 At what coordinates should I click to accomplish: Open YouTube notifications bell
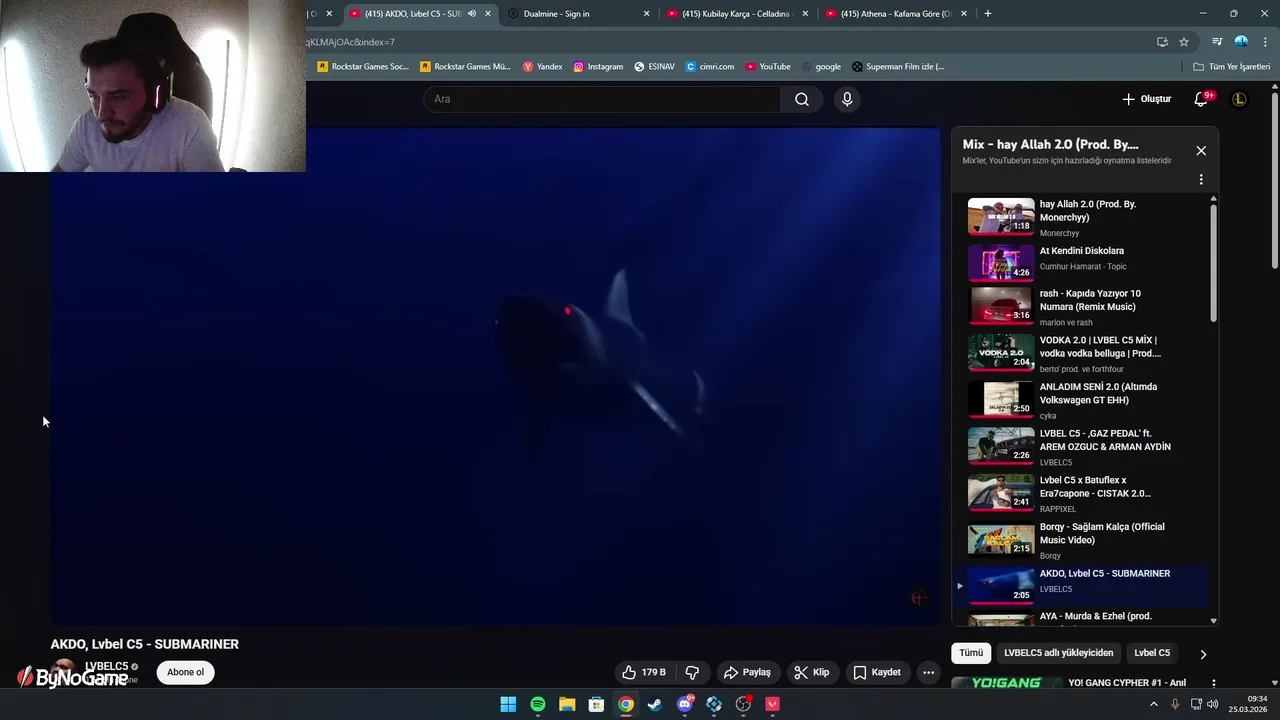pyautogui.click(x=1202, y=99)
